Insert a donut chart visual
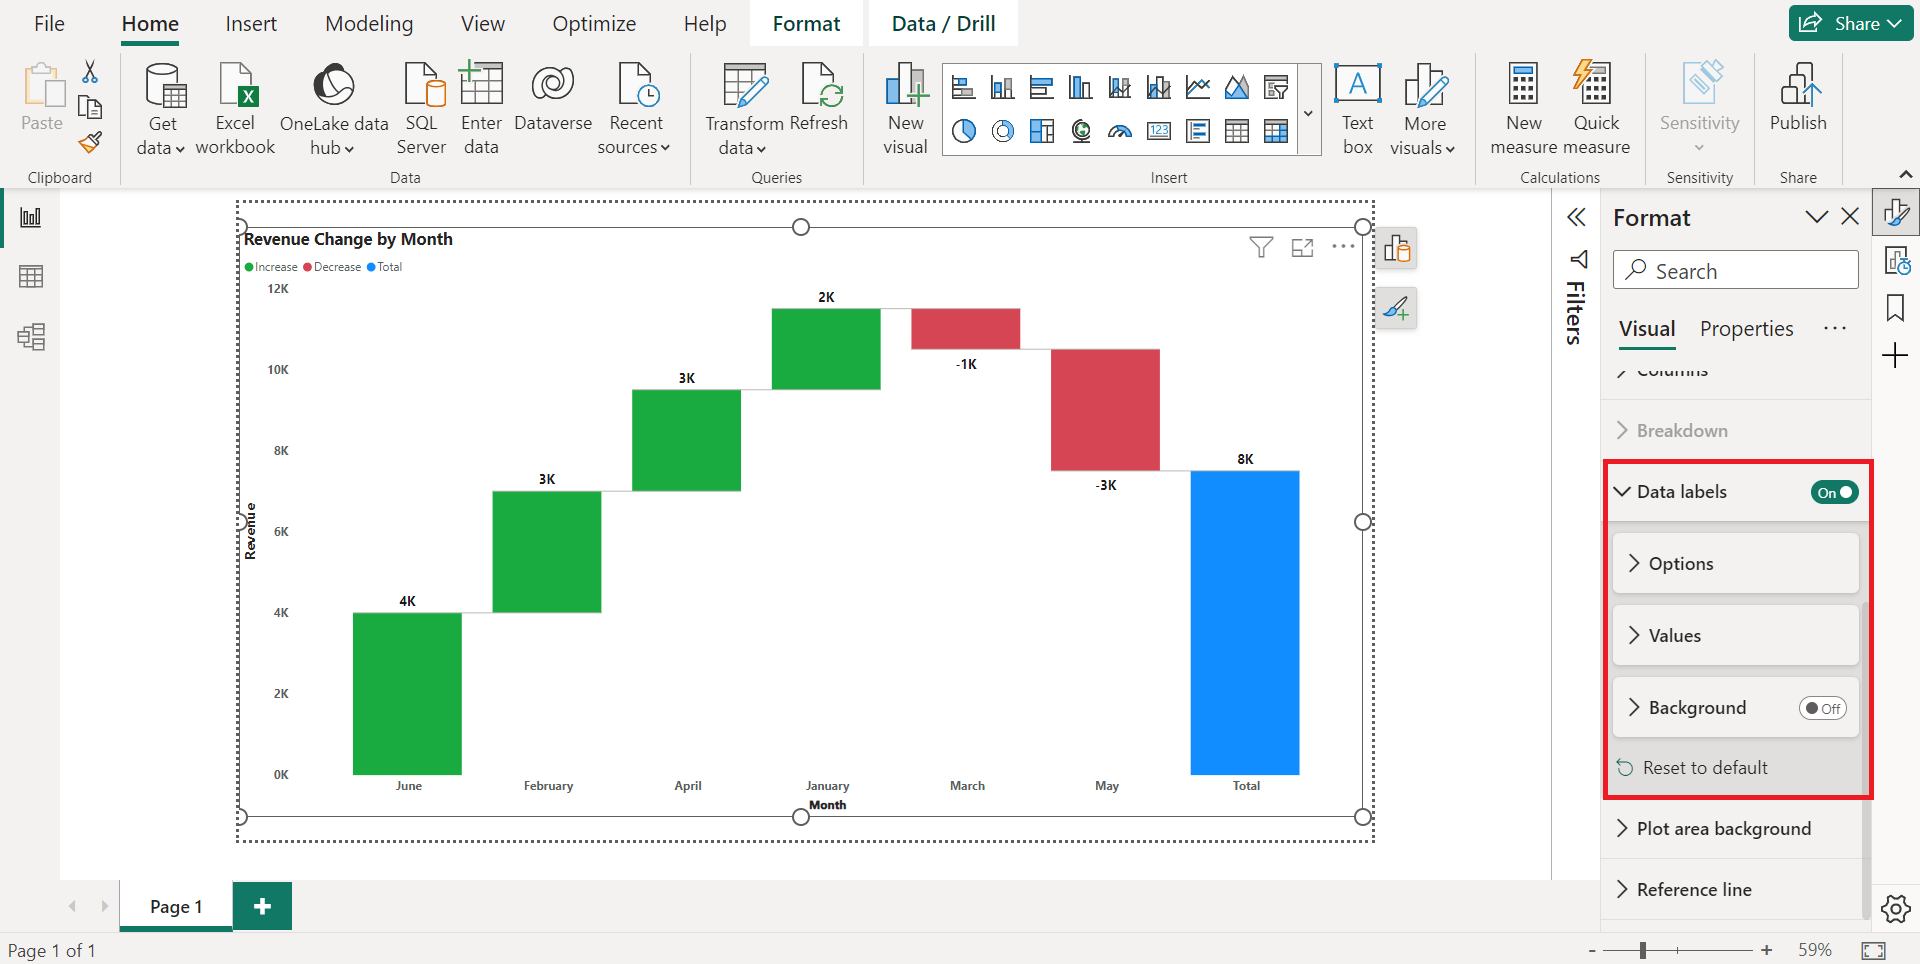The image size is (1920, 964). click(1002, 131)
